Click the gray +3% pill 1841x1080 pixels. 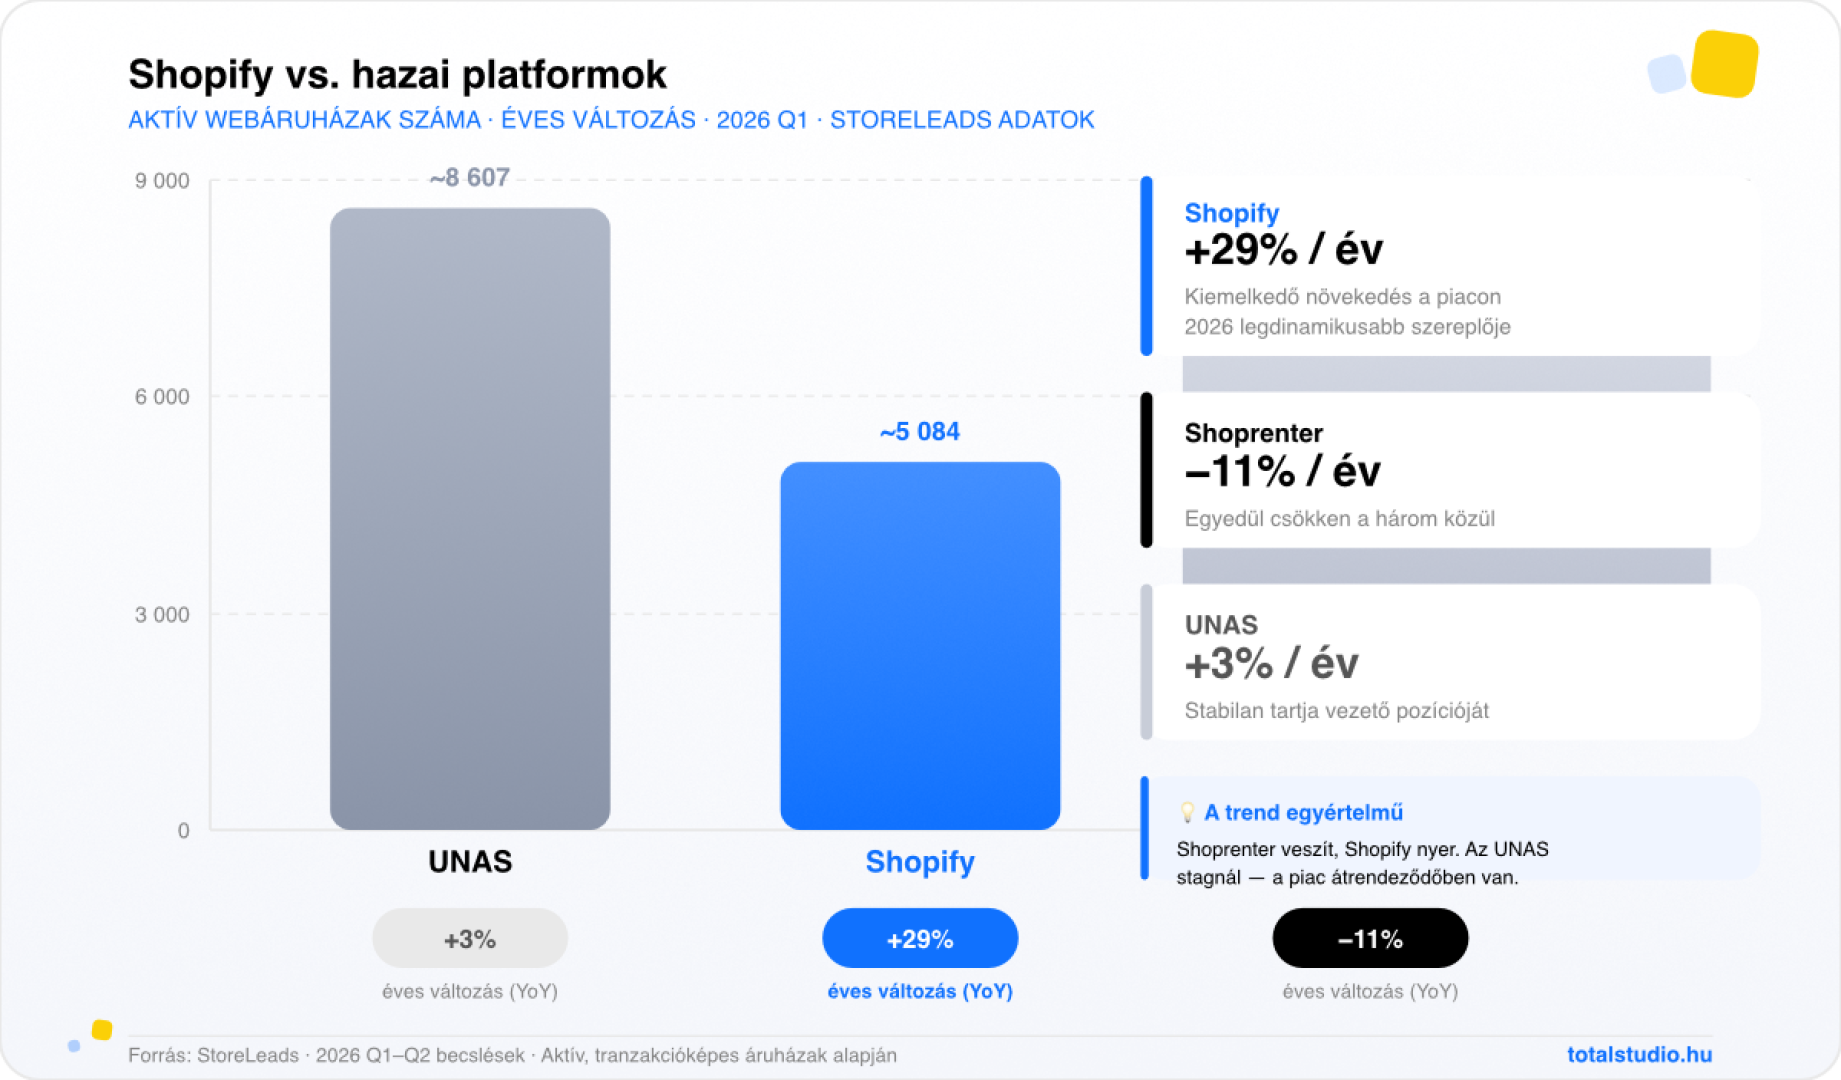[x=470, y=938]
